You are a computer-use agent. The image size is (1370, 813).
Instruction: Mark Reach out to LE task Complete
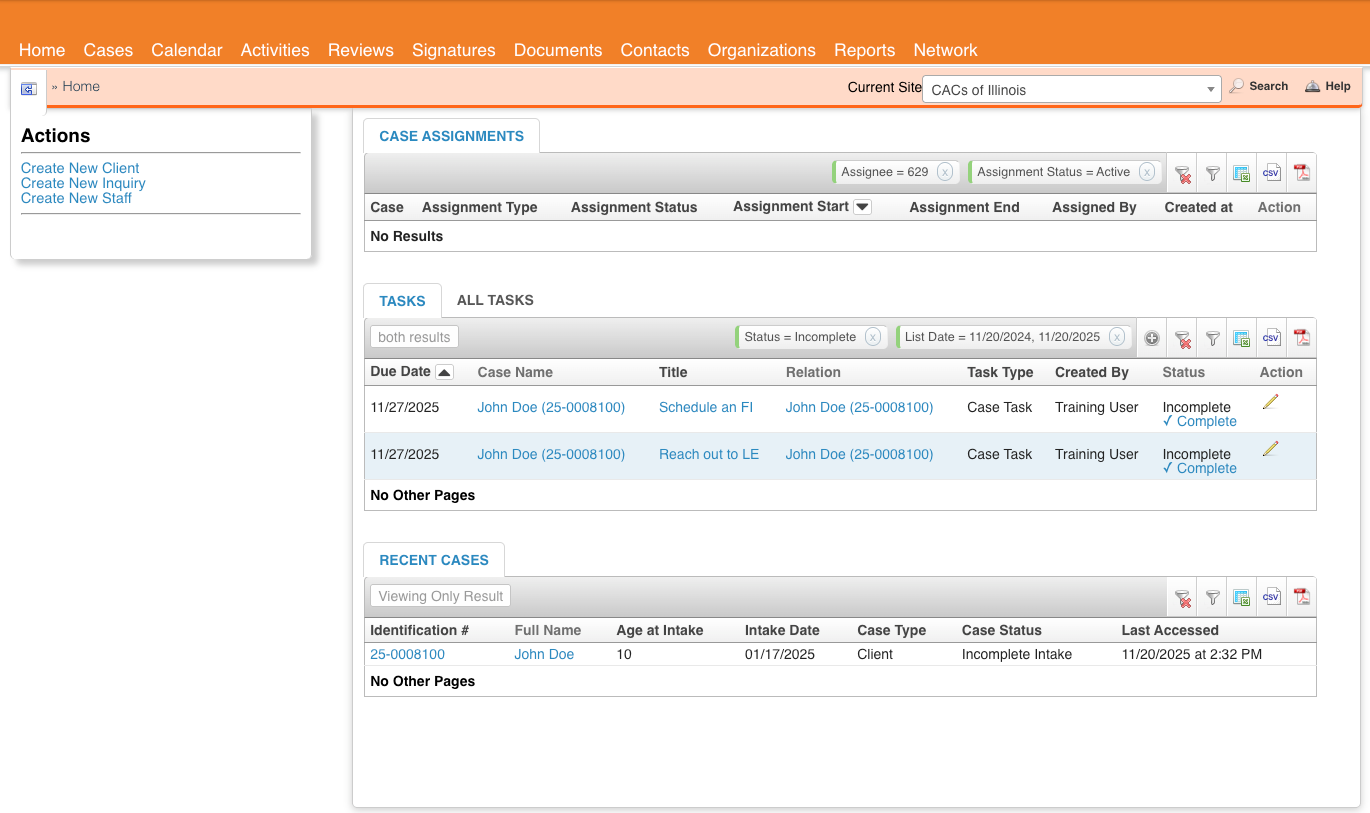click(1200, 468)
